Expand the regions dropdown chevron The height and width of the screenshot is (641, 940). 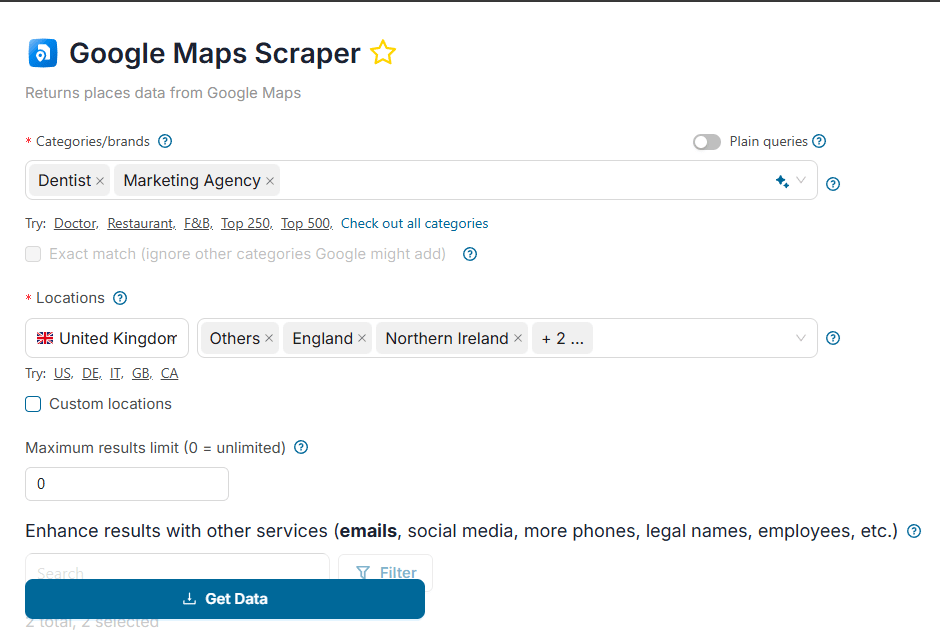pyautogui.click(x=801, y=338)
